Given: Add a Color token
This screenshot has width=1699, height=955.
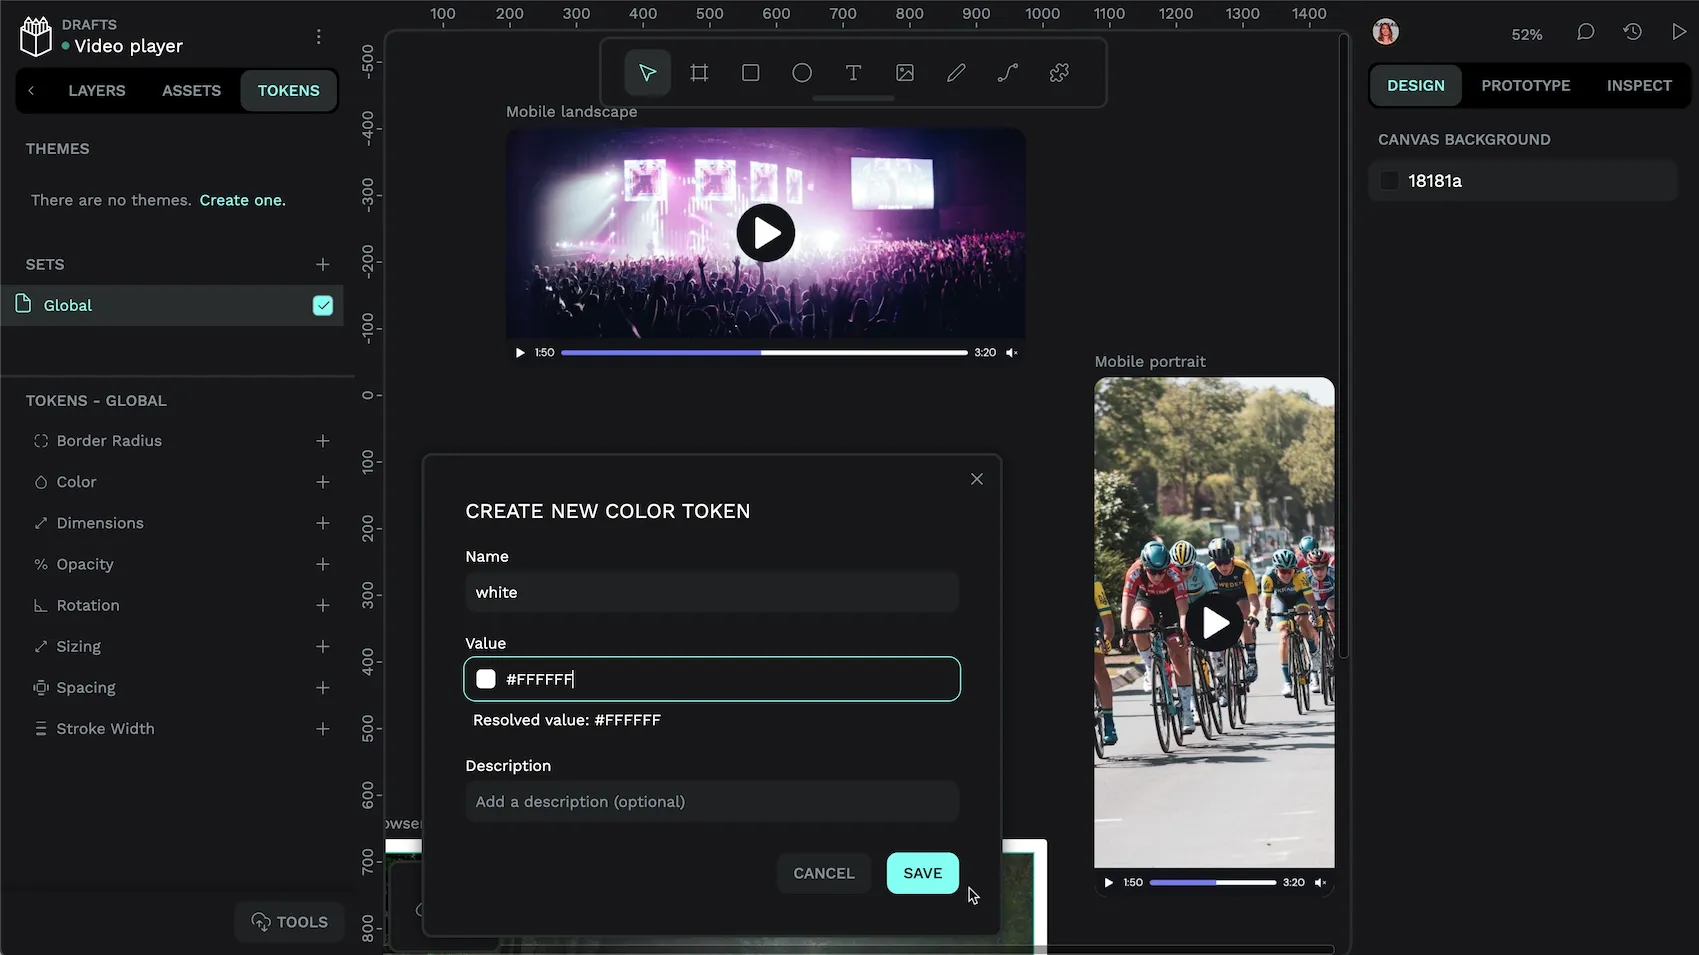Looking at the screenshot, I should (323, 482).
